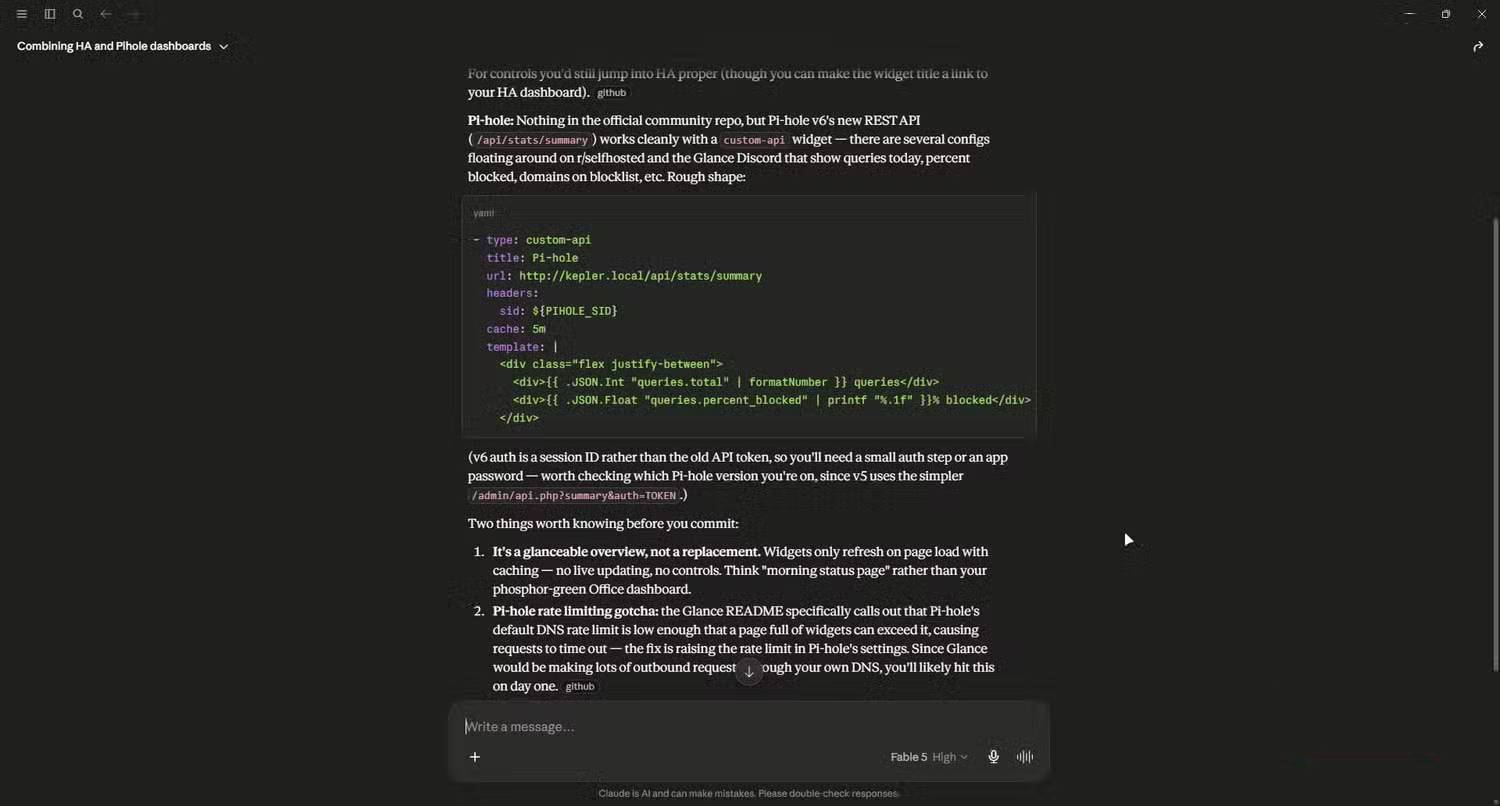Open voice mode waveform icon
This screenshot has width=1500, height=806.
1025,757
